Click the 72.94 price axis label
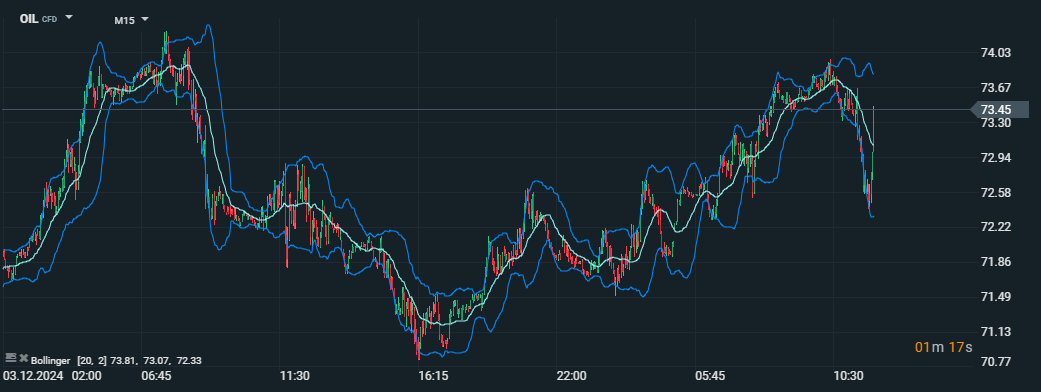 click(x=995, y=157)
